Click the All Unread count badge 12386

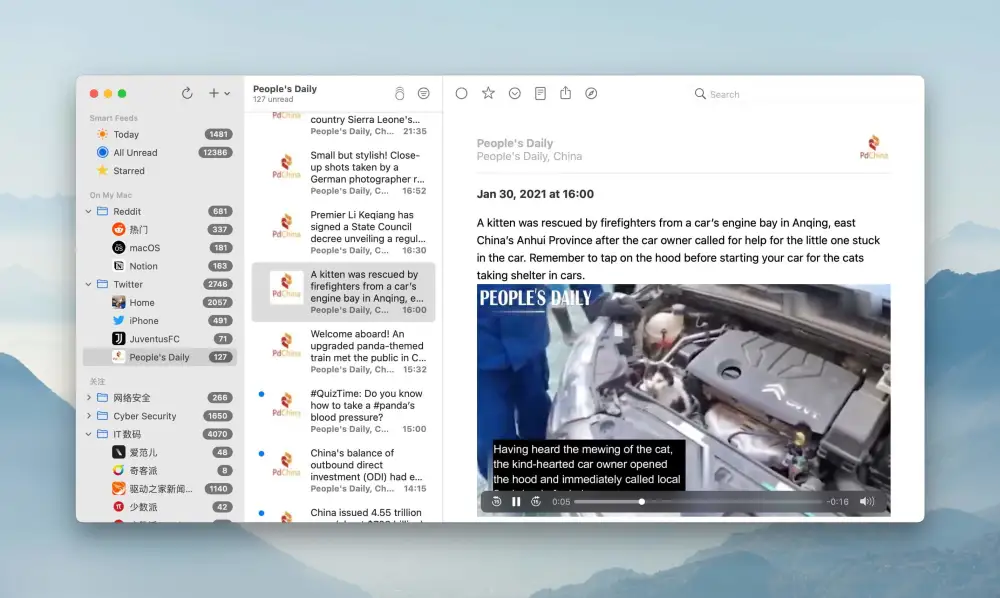pyautogui.click(x=216, y=152)
